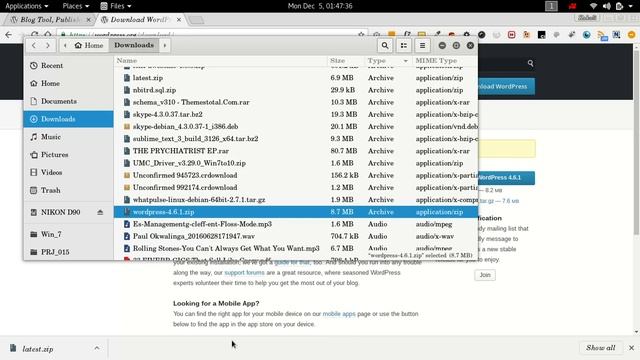Click path bar right scroll arrow
640x360 pixels.
pos(164,45)
